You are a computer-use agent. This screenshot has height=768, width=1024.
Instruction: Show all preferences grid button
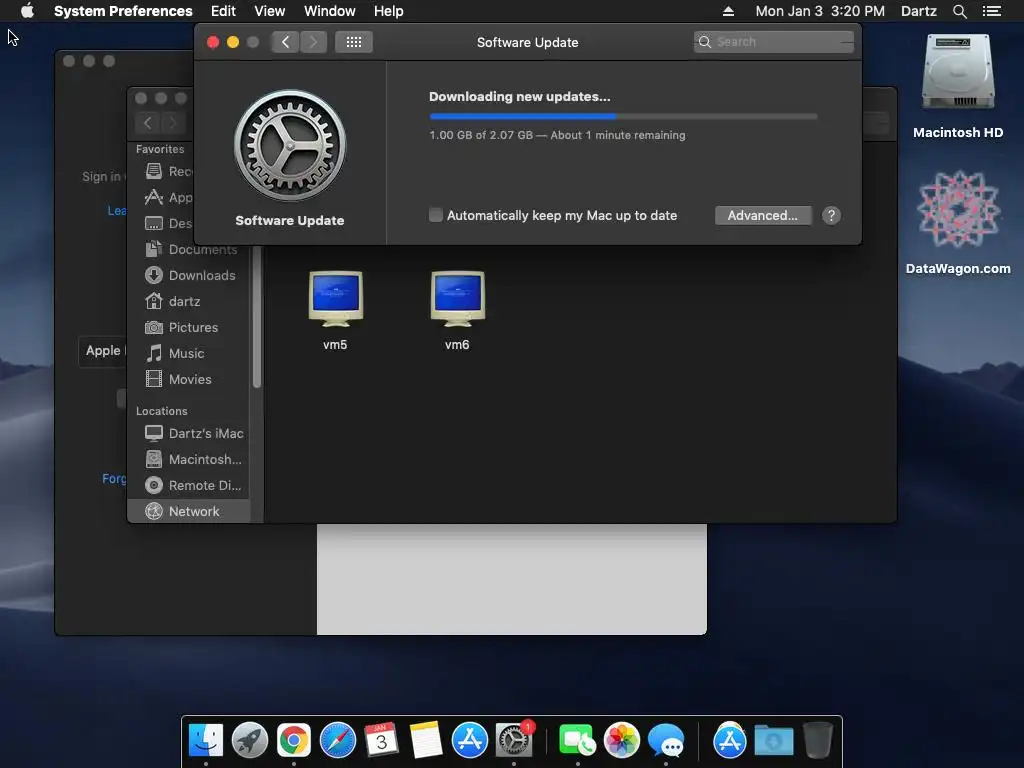tap(354, 42)
